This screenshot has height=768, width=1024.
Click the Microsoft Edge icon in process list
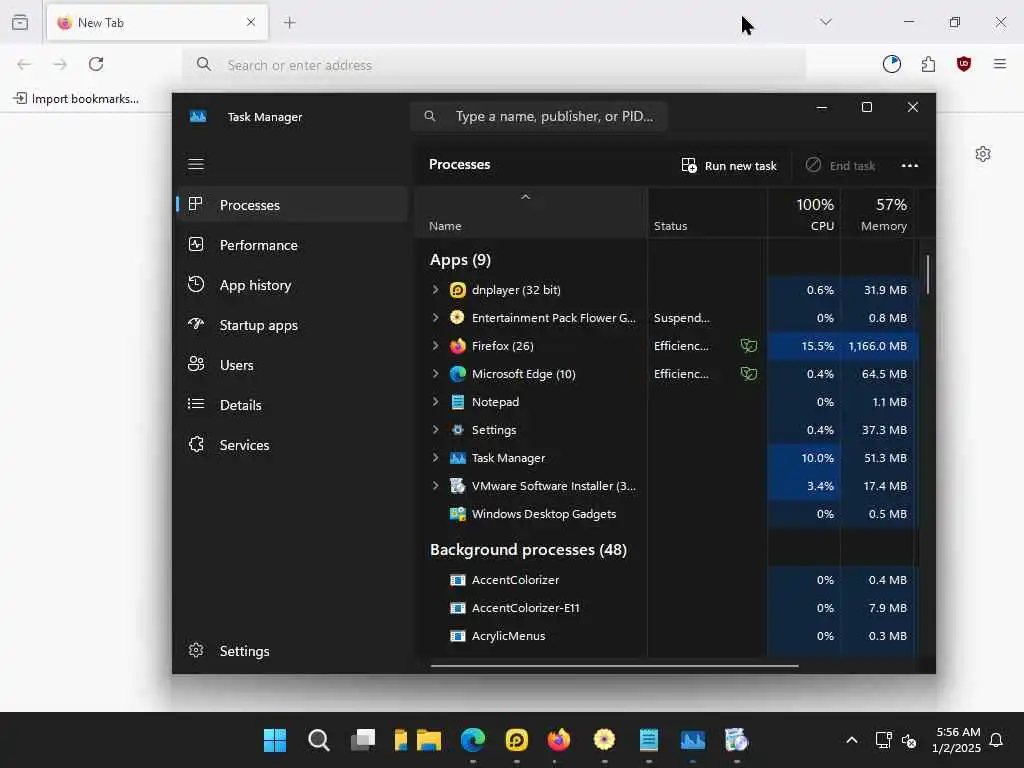point(458,374)
